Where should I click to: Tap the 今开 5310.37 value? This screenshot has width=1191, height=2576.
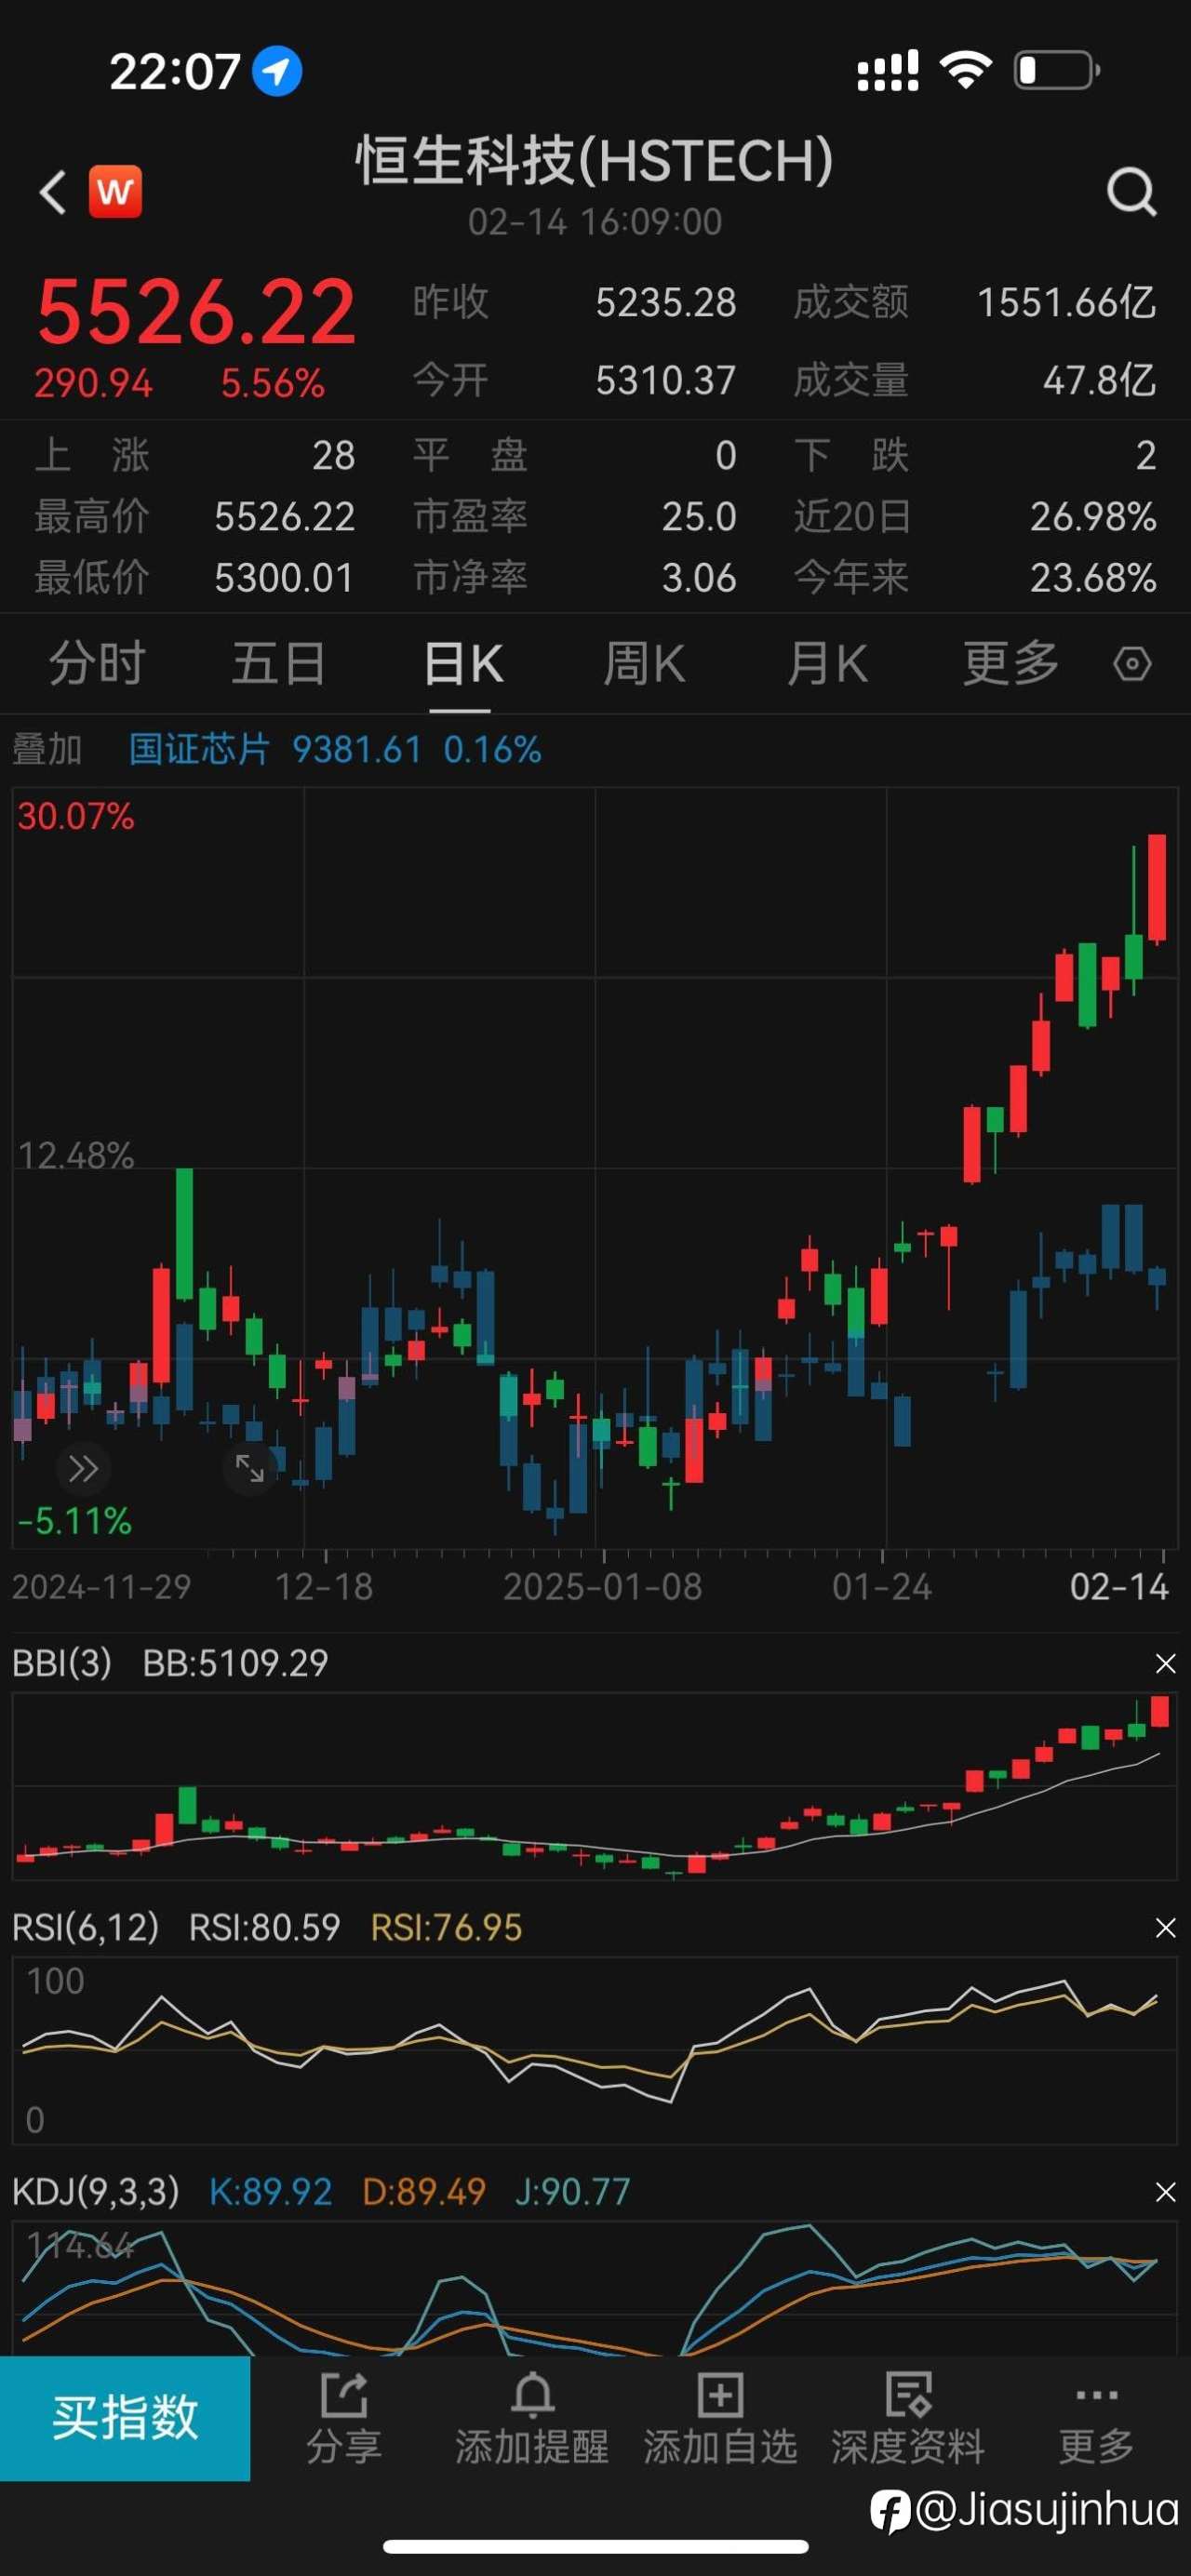(666, 380)
